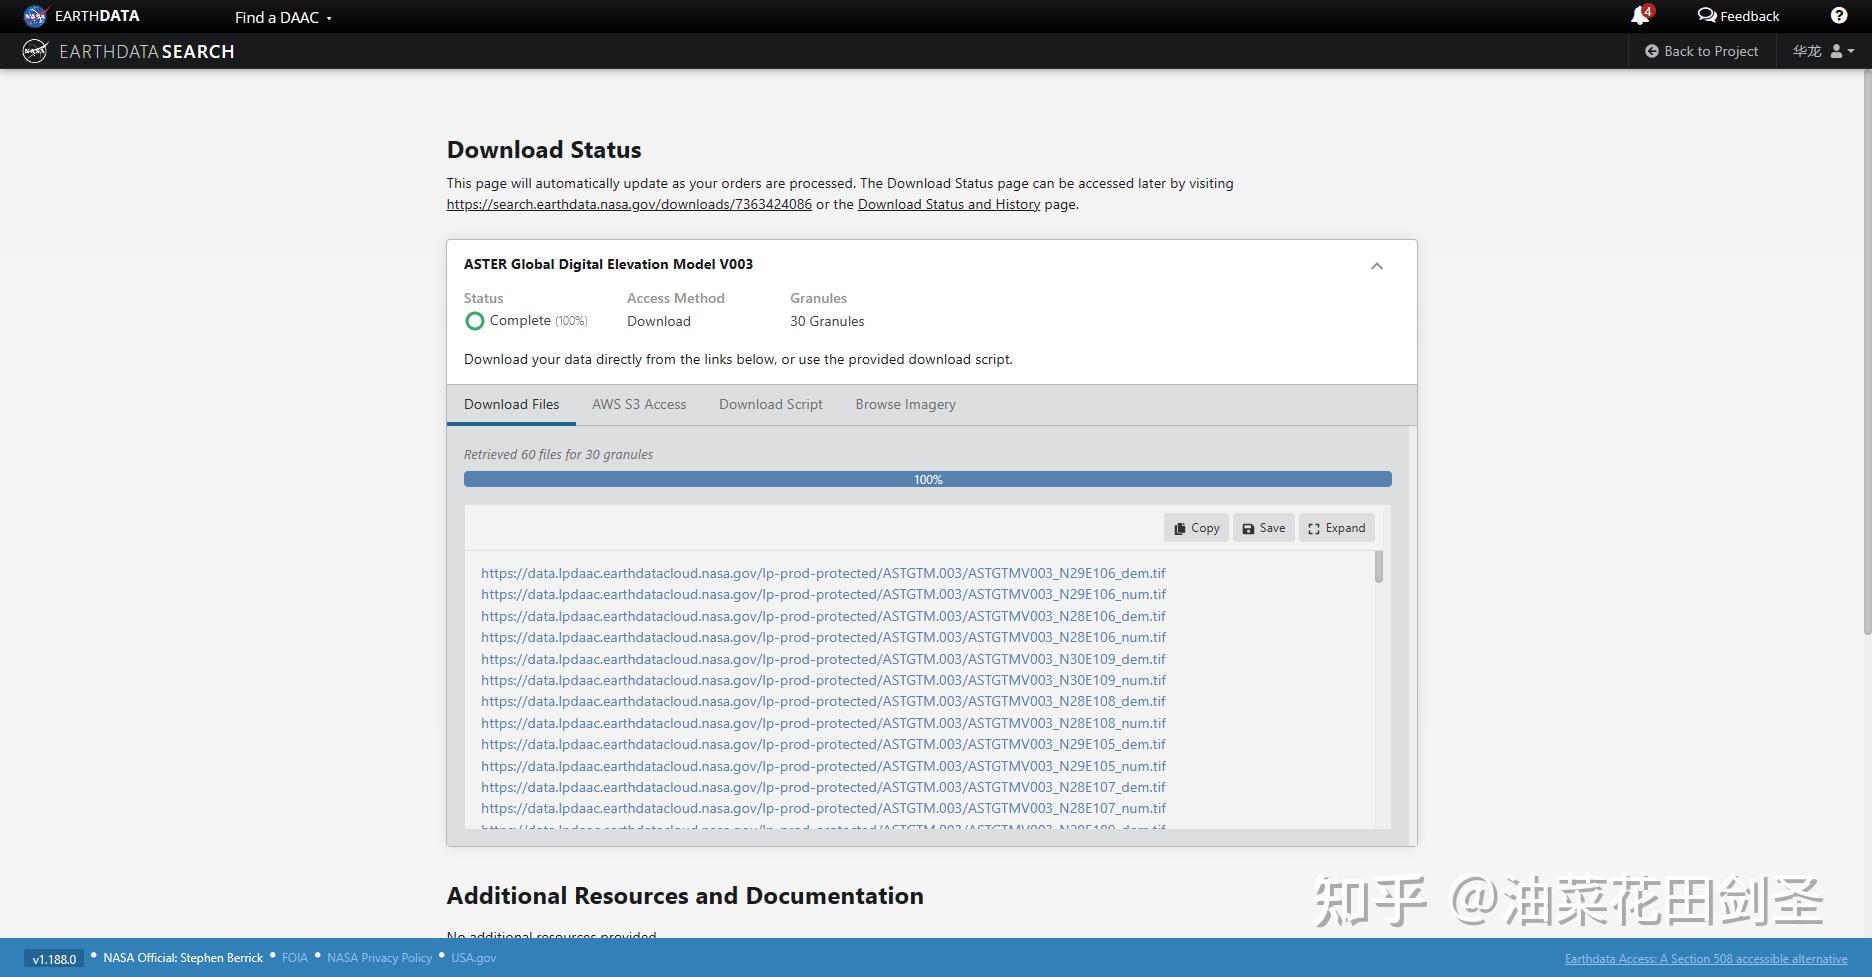Click the links list scrollbar thumb
Viewport: 1872px width, 977px height.
(x=1379, y=567)
